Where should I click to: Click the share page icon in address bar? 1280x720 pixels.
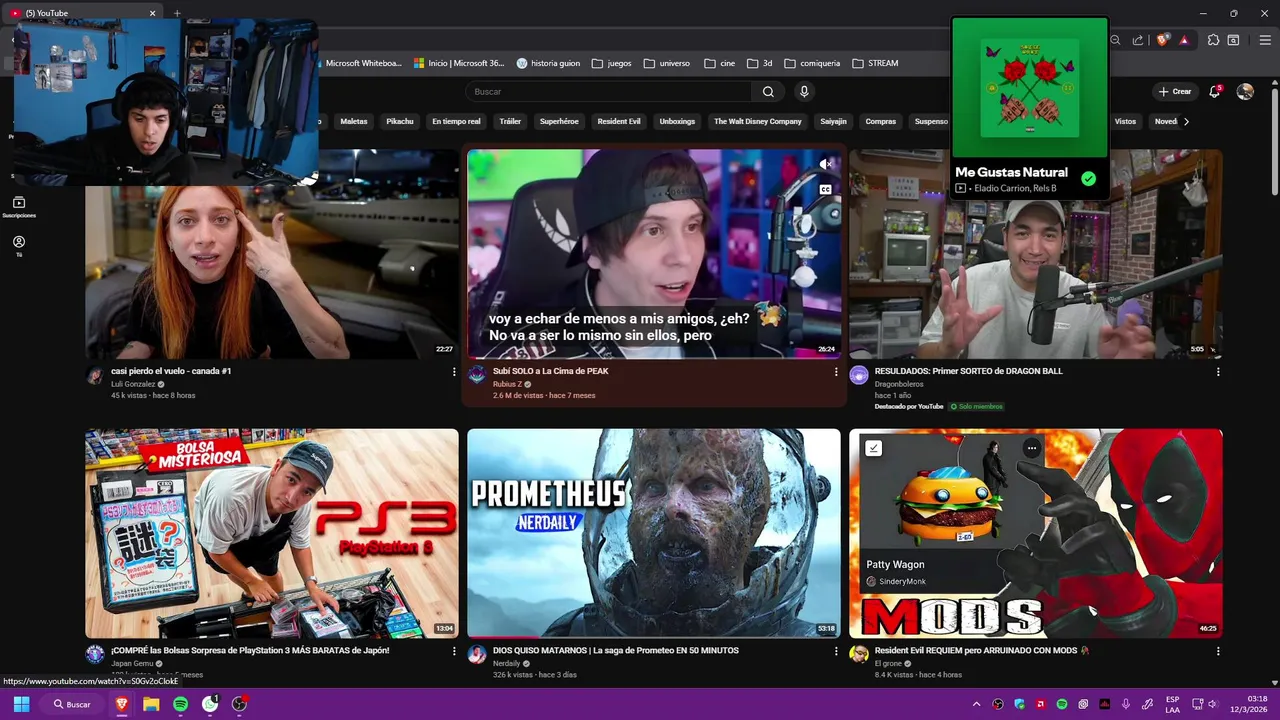pyautogui.click(x=1138, y=40)
